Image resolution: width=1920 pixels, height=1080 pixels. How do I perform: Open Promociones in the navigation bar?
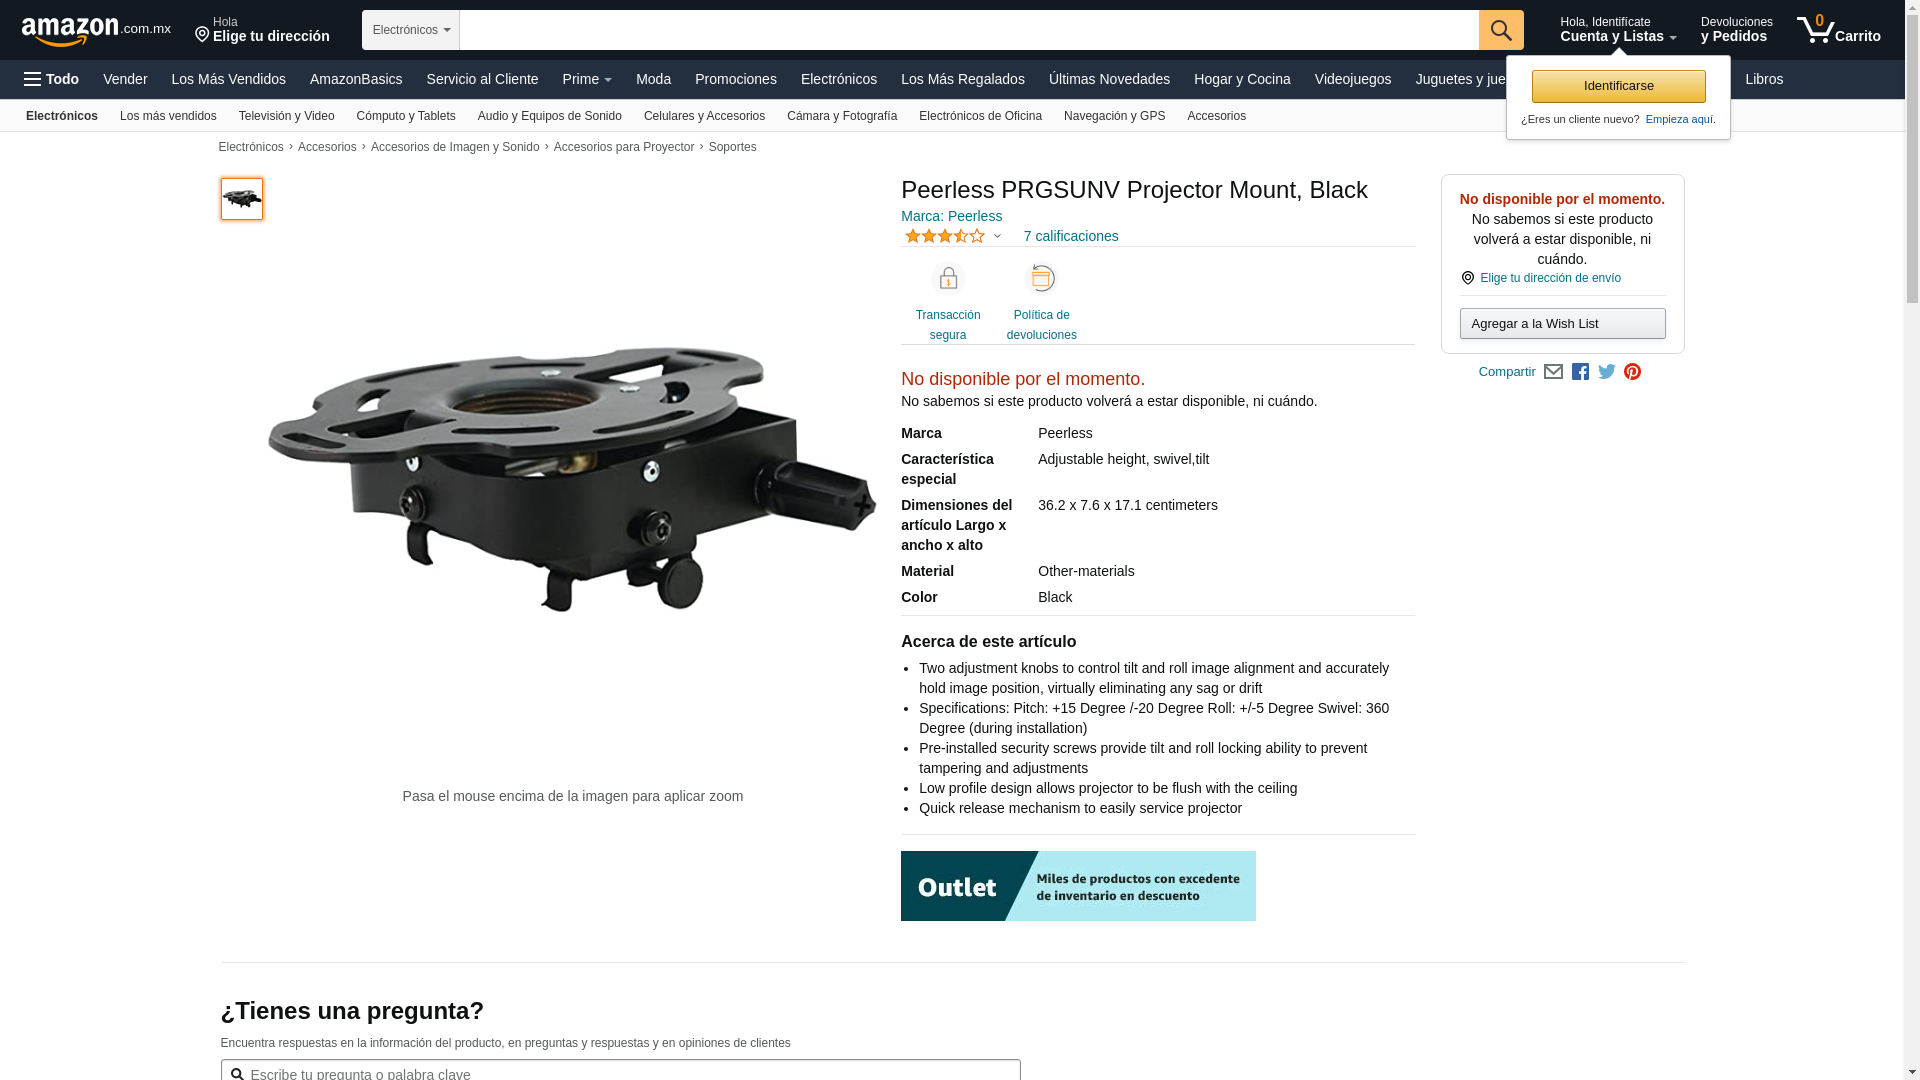(736, 79)
